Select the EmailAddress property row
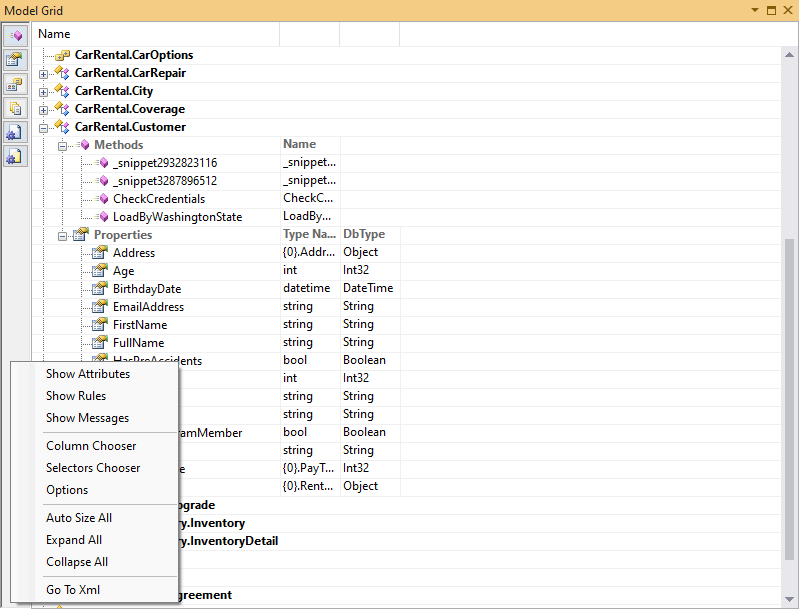 pyautogui.click(x=148, y=307)
